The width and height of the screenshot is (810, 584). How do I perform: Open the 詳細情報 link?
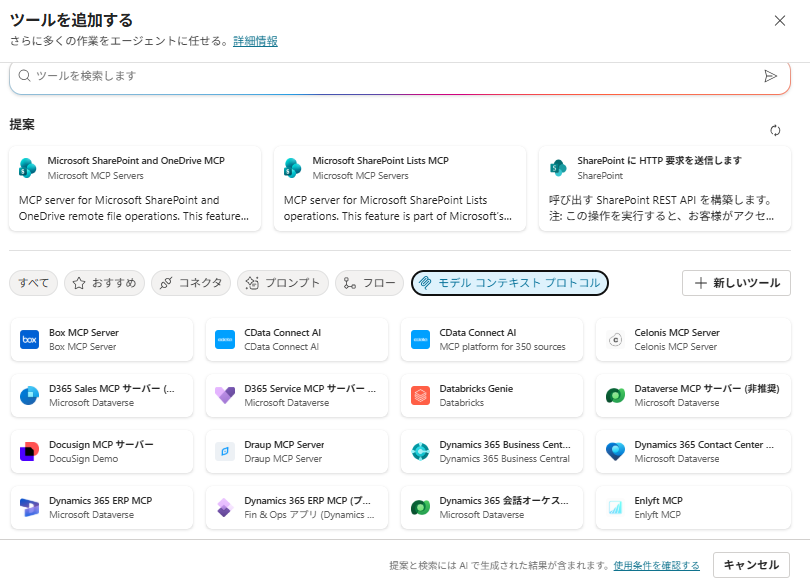(x=255, y=41)
